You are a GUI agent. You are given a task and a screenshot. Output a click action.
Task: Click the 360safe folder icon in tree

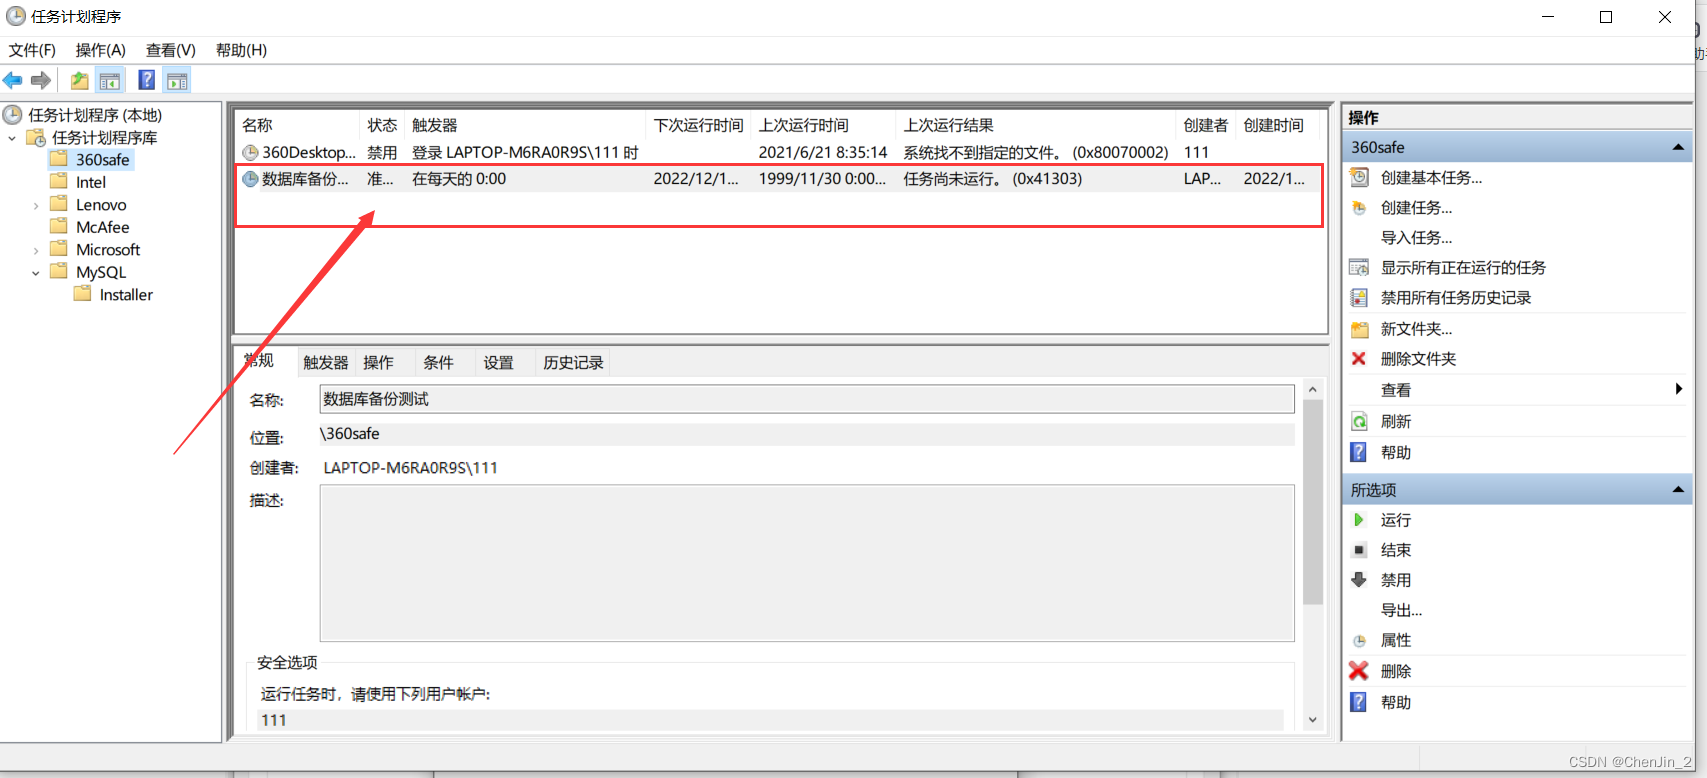point(59,159)
